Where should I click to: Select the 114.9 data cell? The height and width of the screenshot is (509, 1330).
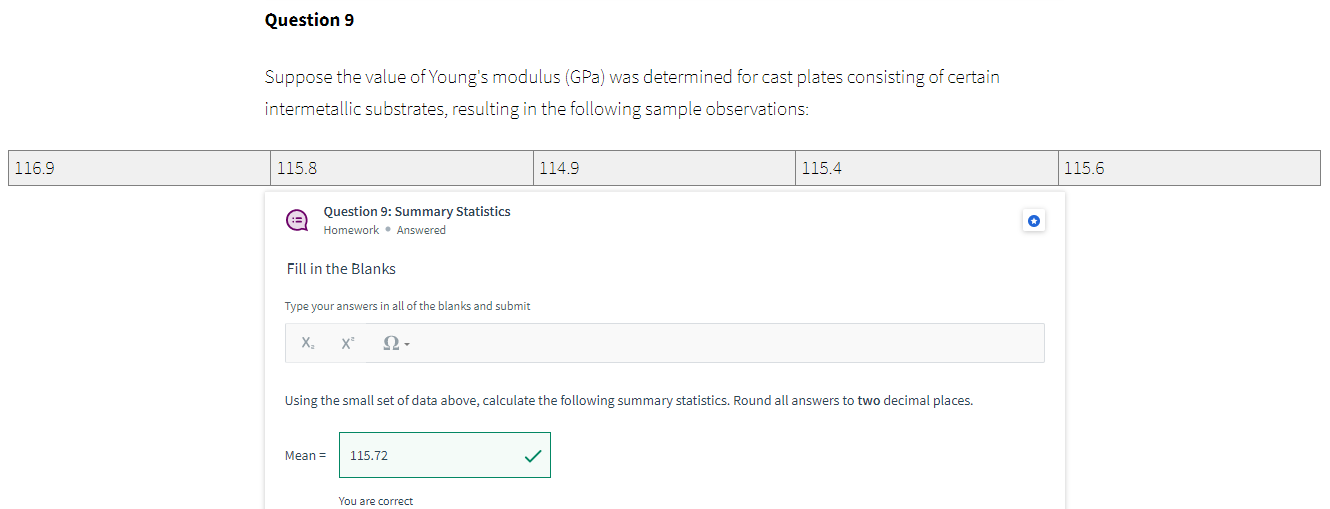click(664, 168)
